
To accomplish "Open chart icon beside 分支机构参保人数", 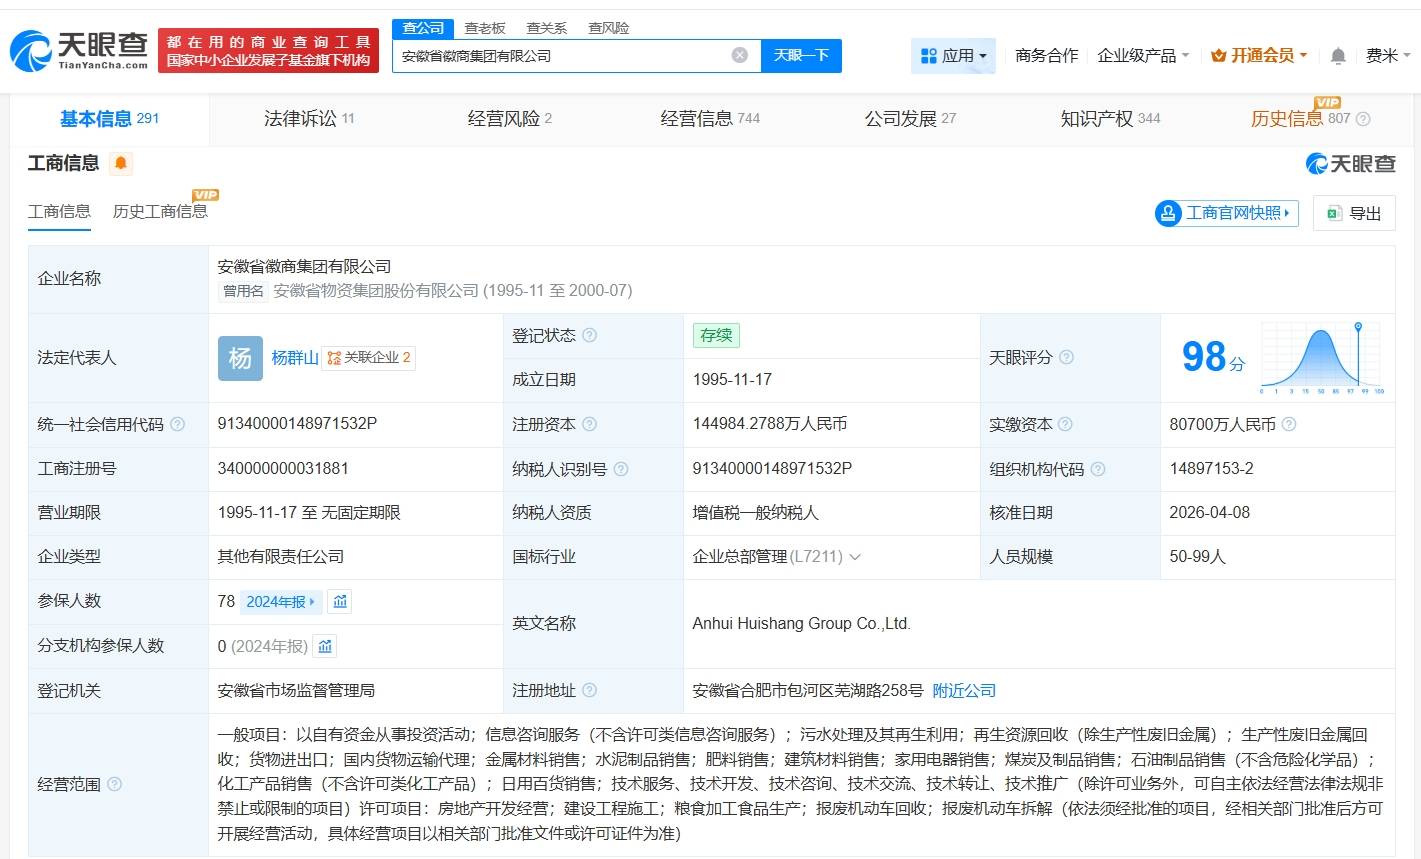I will click(325, 646).
